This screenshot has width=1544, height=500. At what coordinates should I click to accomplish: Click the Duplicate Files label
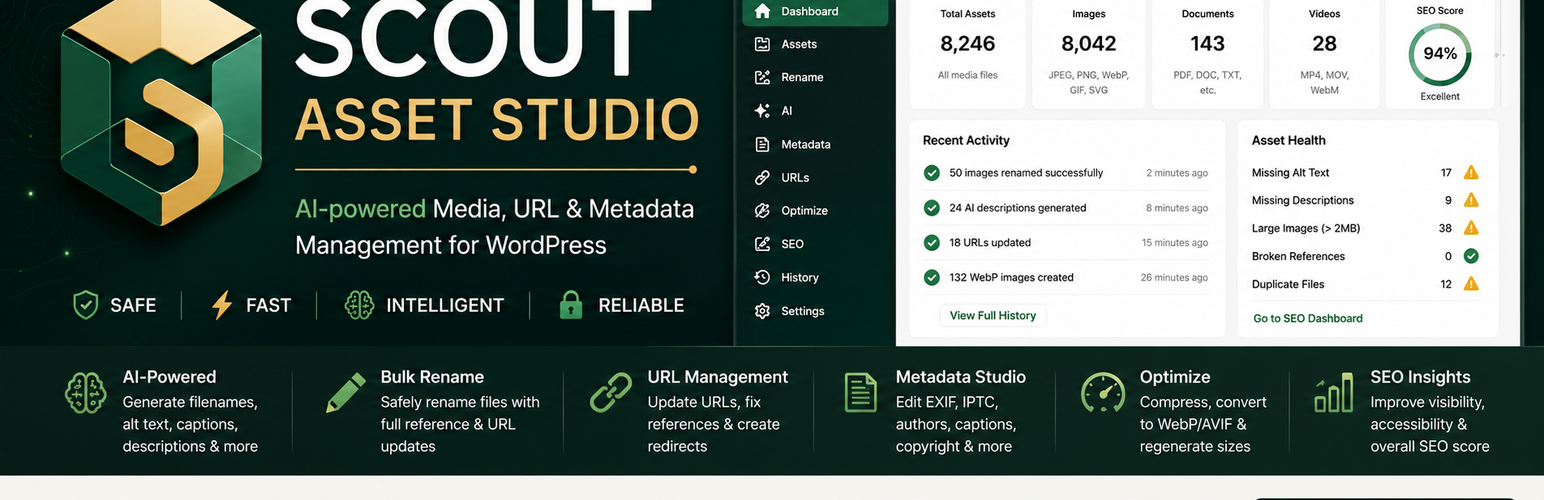[1288, 284]
